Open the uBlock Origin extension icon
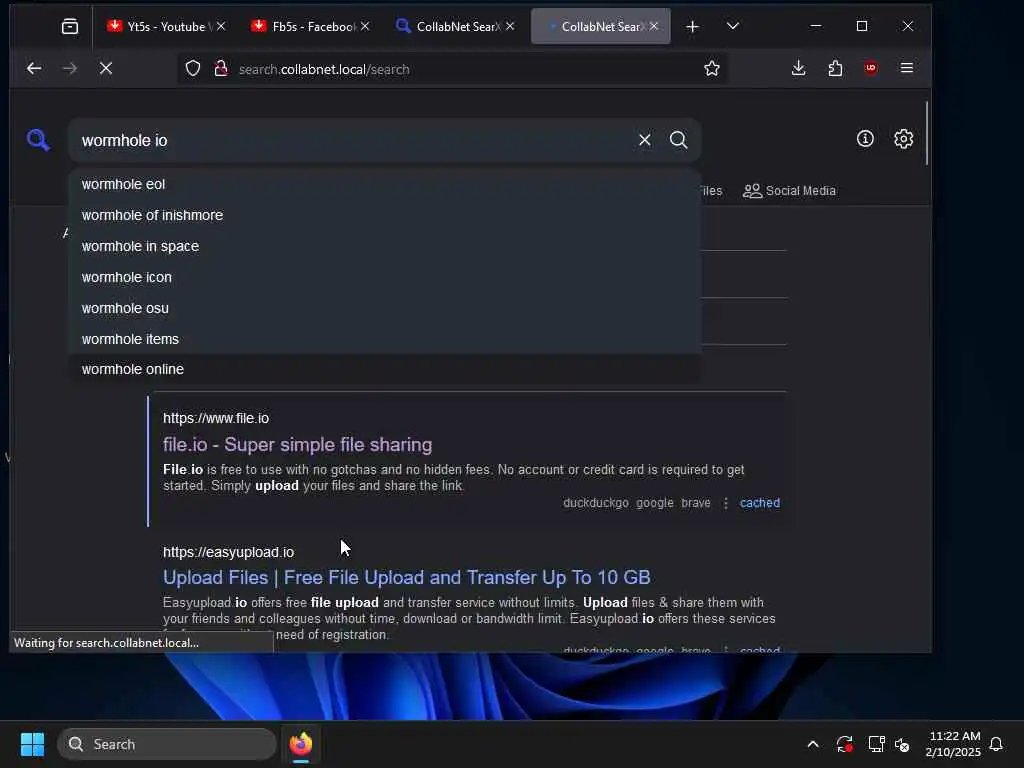The width and height of the screenshot is (1024, 768). click(x=871, y=69)
